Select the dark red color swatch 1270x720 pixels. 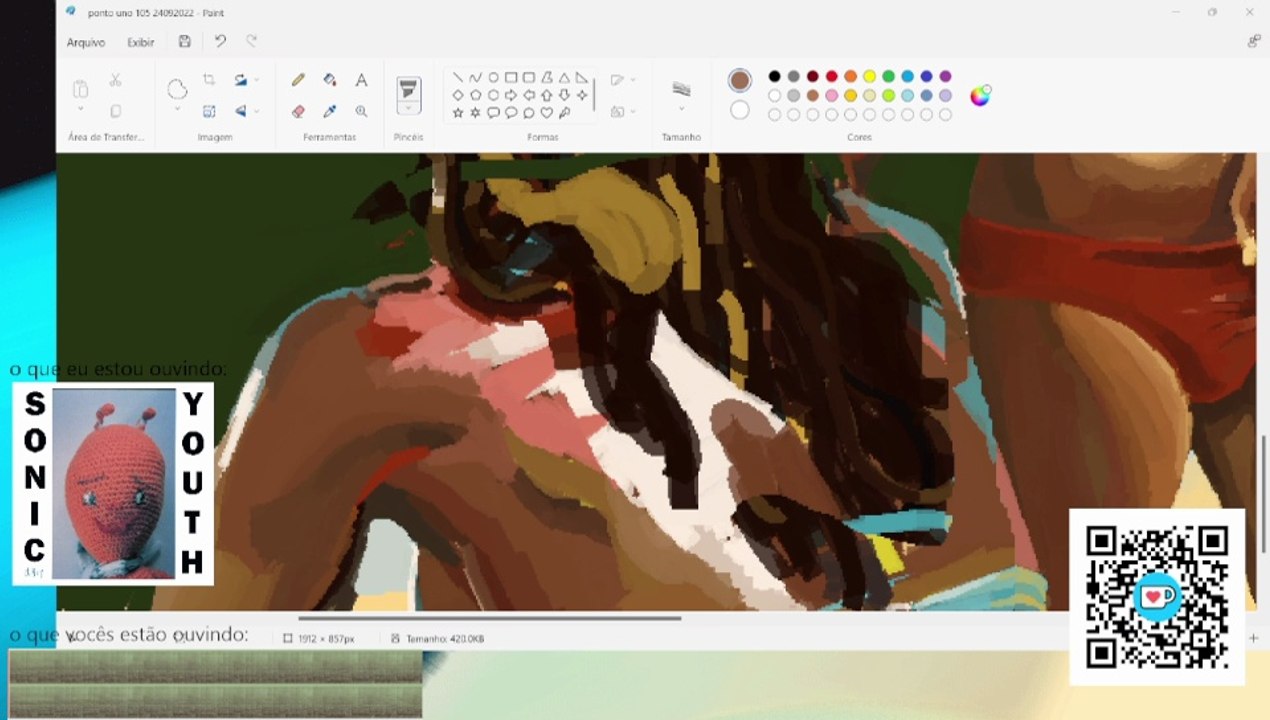click(812, 76)
